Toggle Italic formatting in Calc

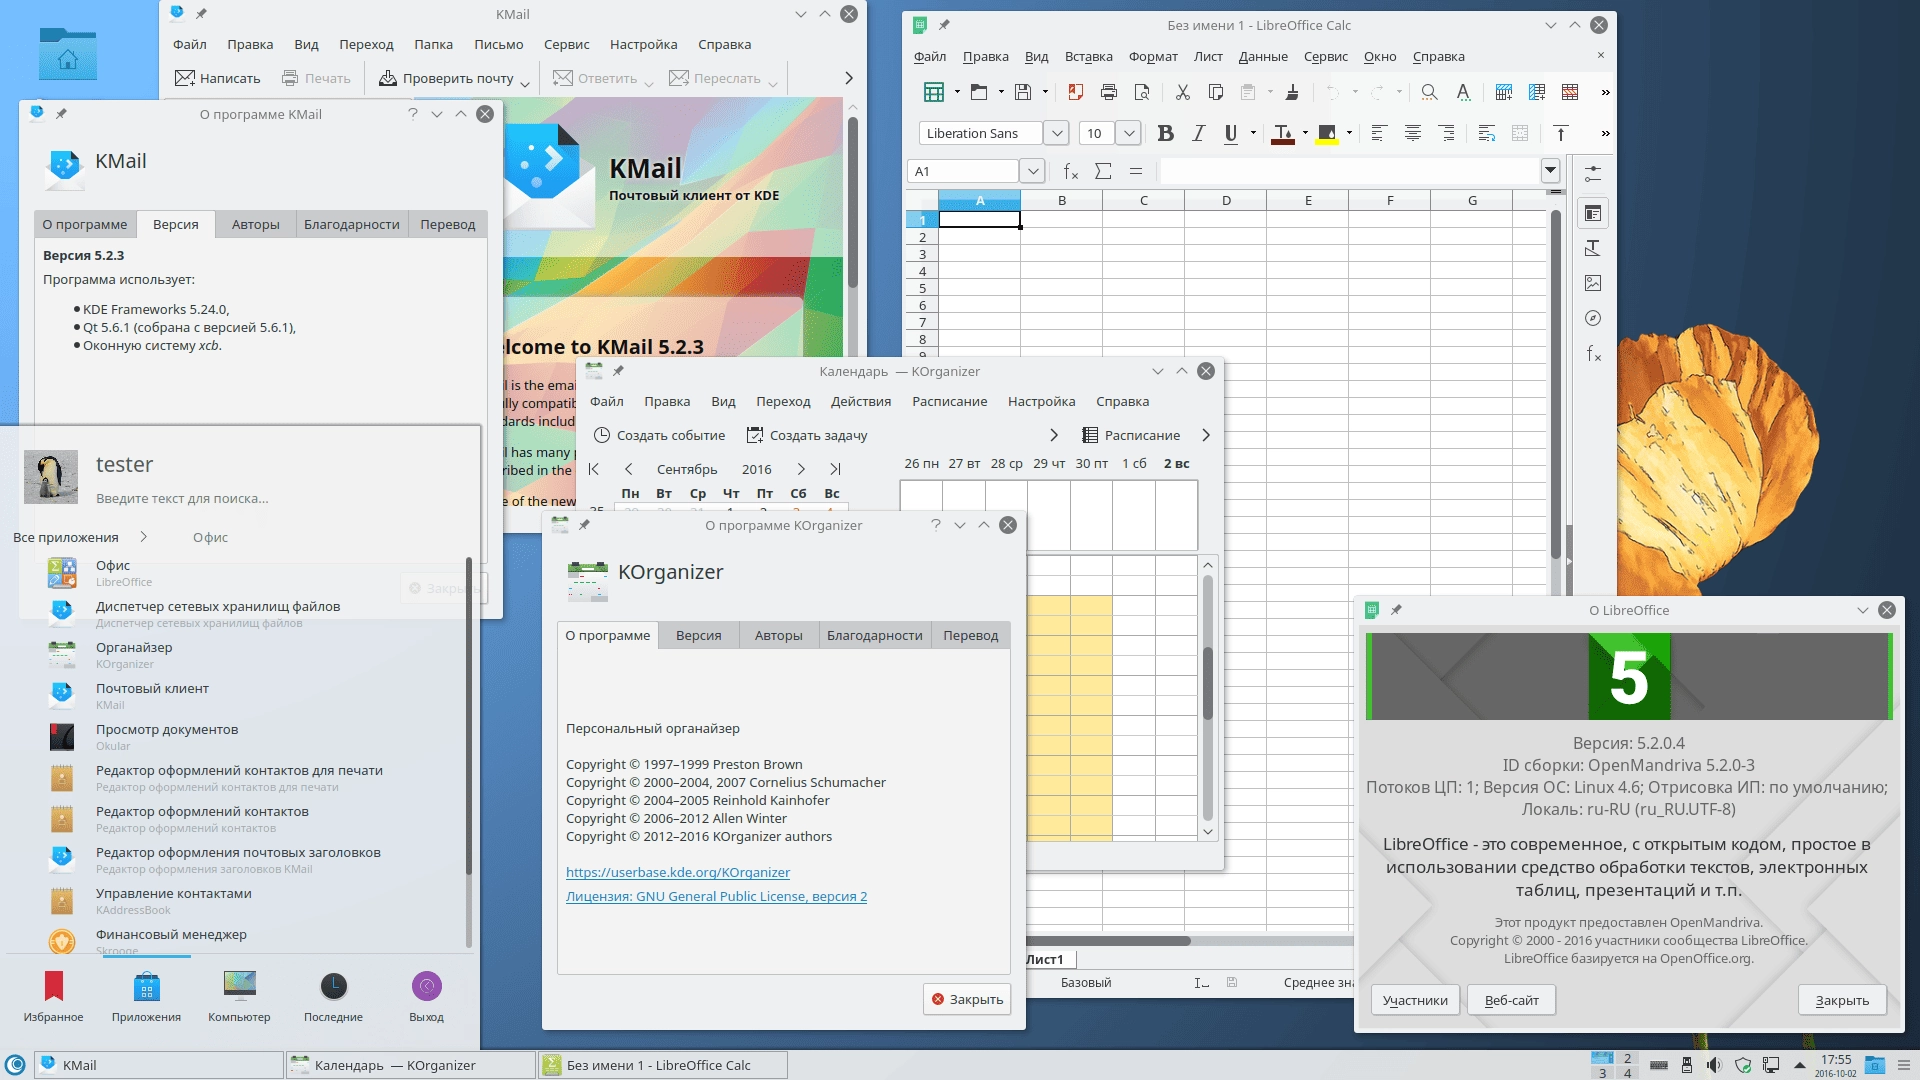pos(1198,133)
